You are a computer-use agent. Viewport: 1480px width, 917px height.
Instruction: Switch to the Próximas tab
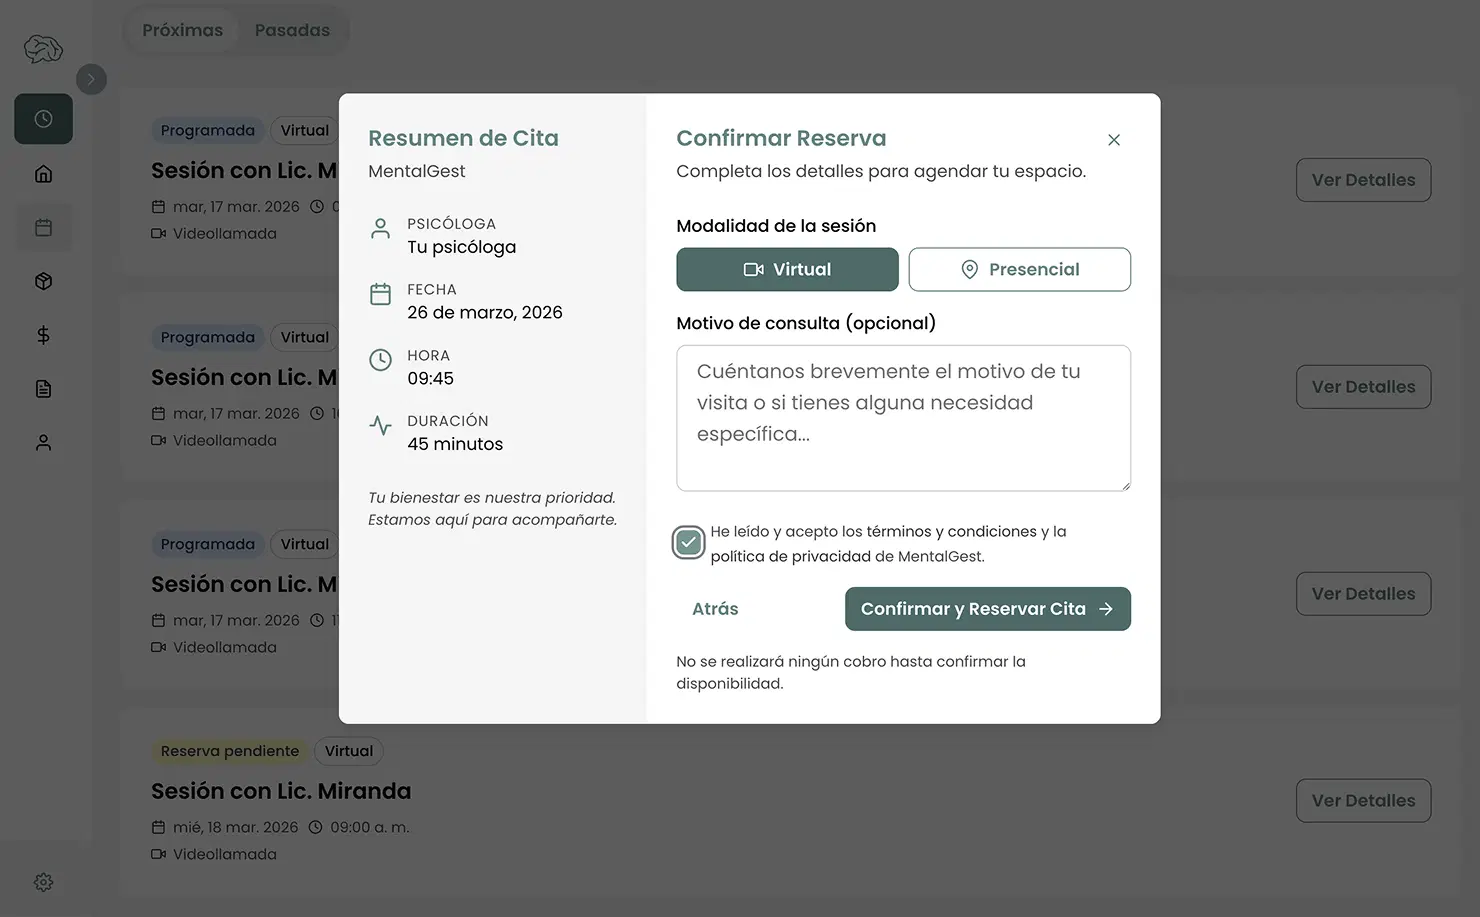pos(182,30)
